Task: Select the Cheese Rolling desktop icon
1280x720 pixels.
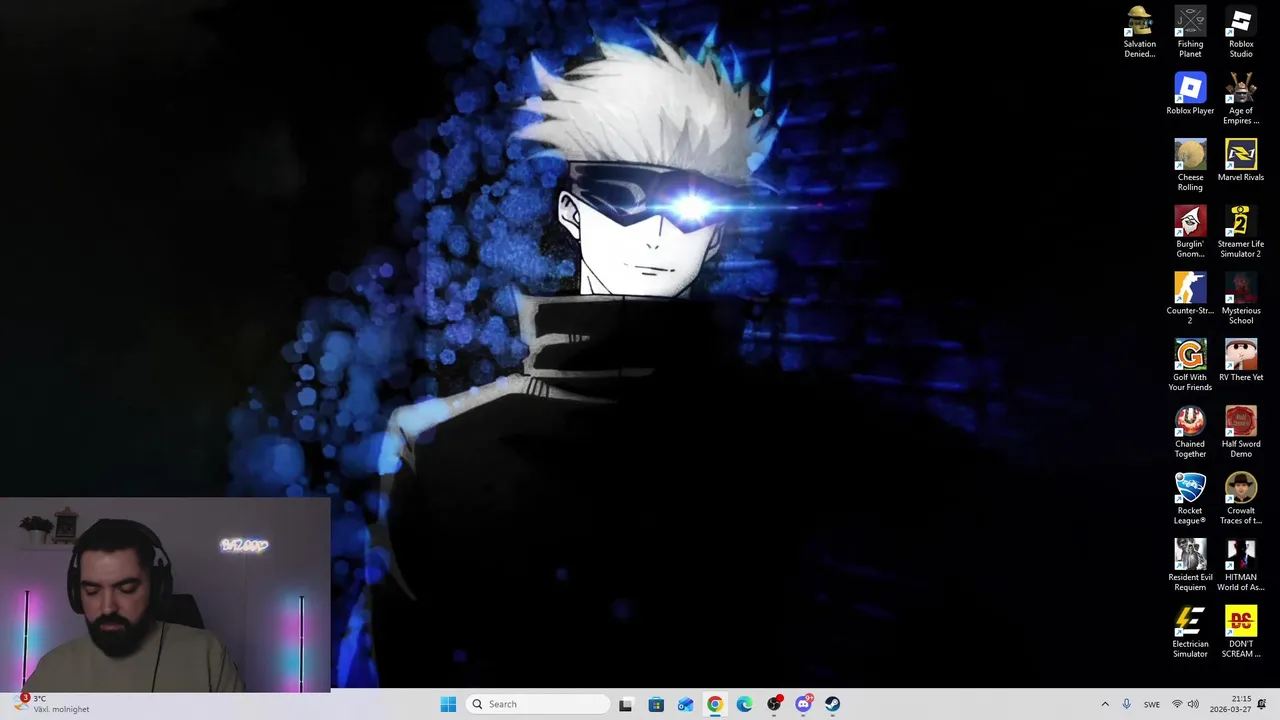Action: 1190,166
